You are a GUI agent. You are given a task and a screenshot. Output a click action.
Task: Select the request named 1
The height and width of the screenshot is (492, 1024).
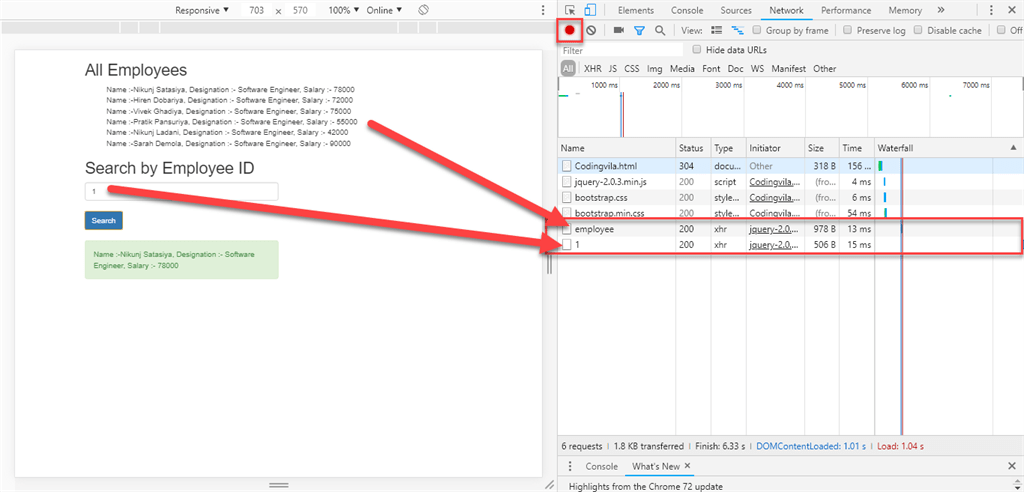tap(791, 245)
